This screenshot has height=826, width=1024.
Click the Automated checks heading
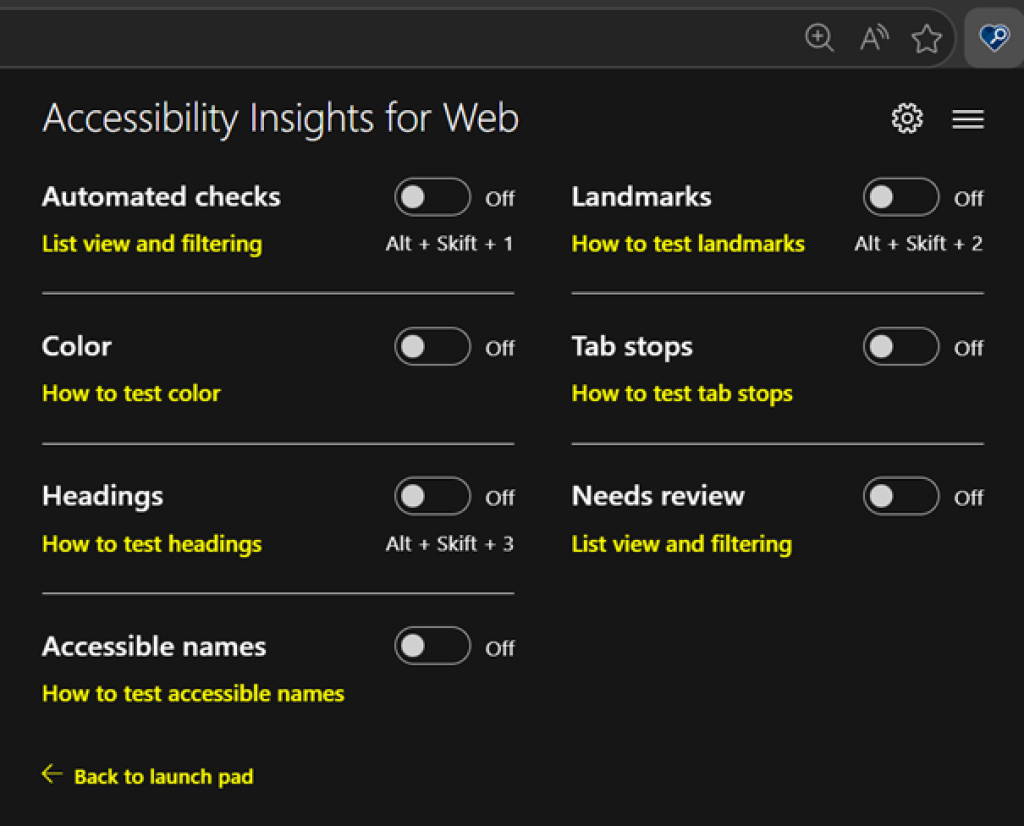tap(161, 197)
